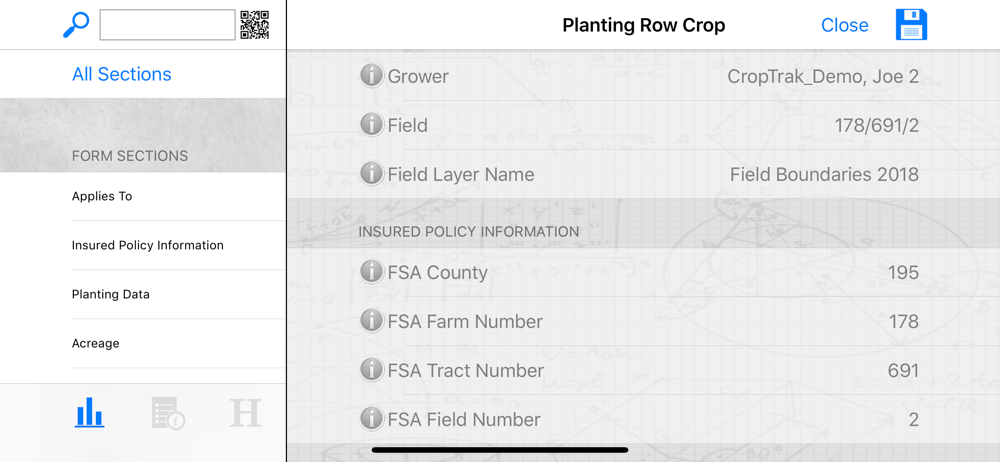The image size is (1000, 462).
Task: Tap the H history icon
Action: pos(245,412)
